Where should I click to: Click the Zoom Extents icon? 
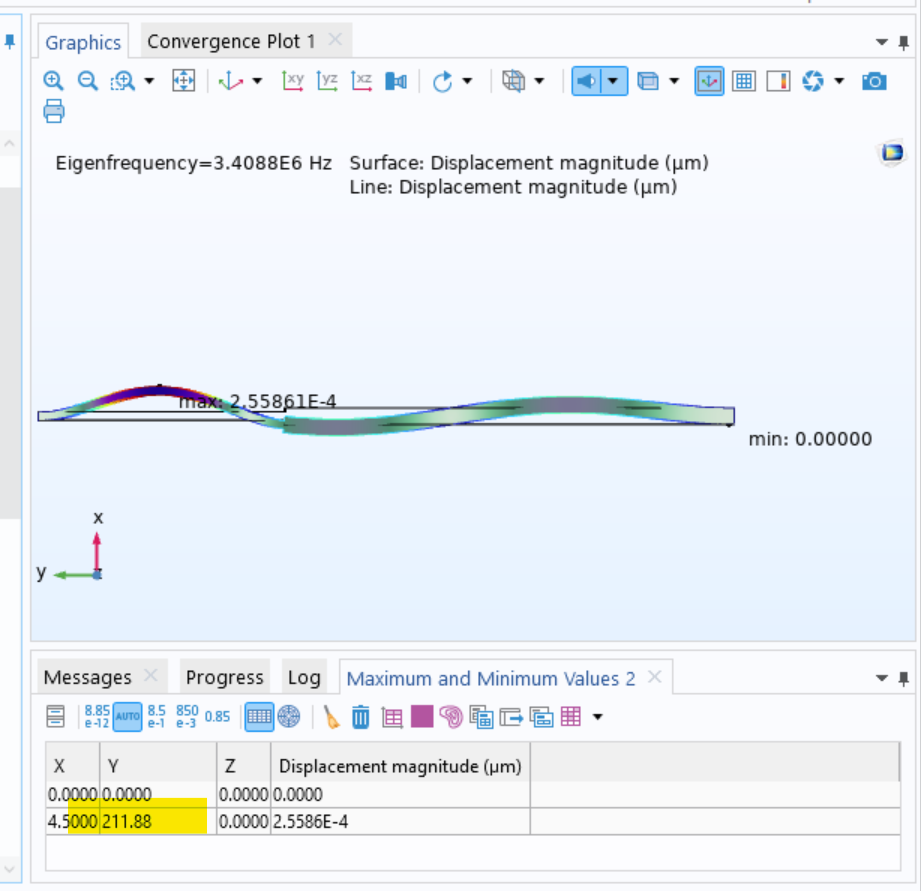tap(183, 81)
